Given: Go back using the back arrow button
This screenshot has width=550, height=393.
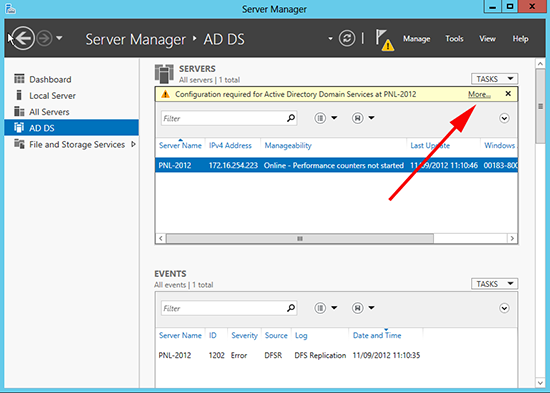Looking at the screenshot, I should (x=23, y=38).
